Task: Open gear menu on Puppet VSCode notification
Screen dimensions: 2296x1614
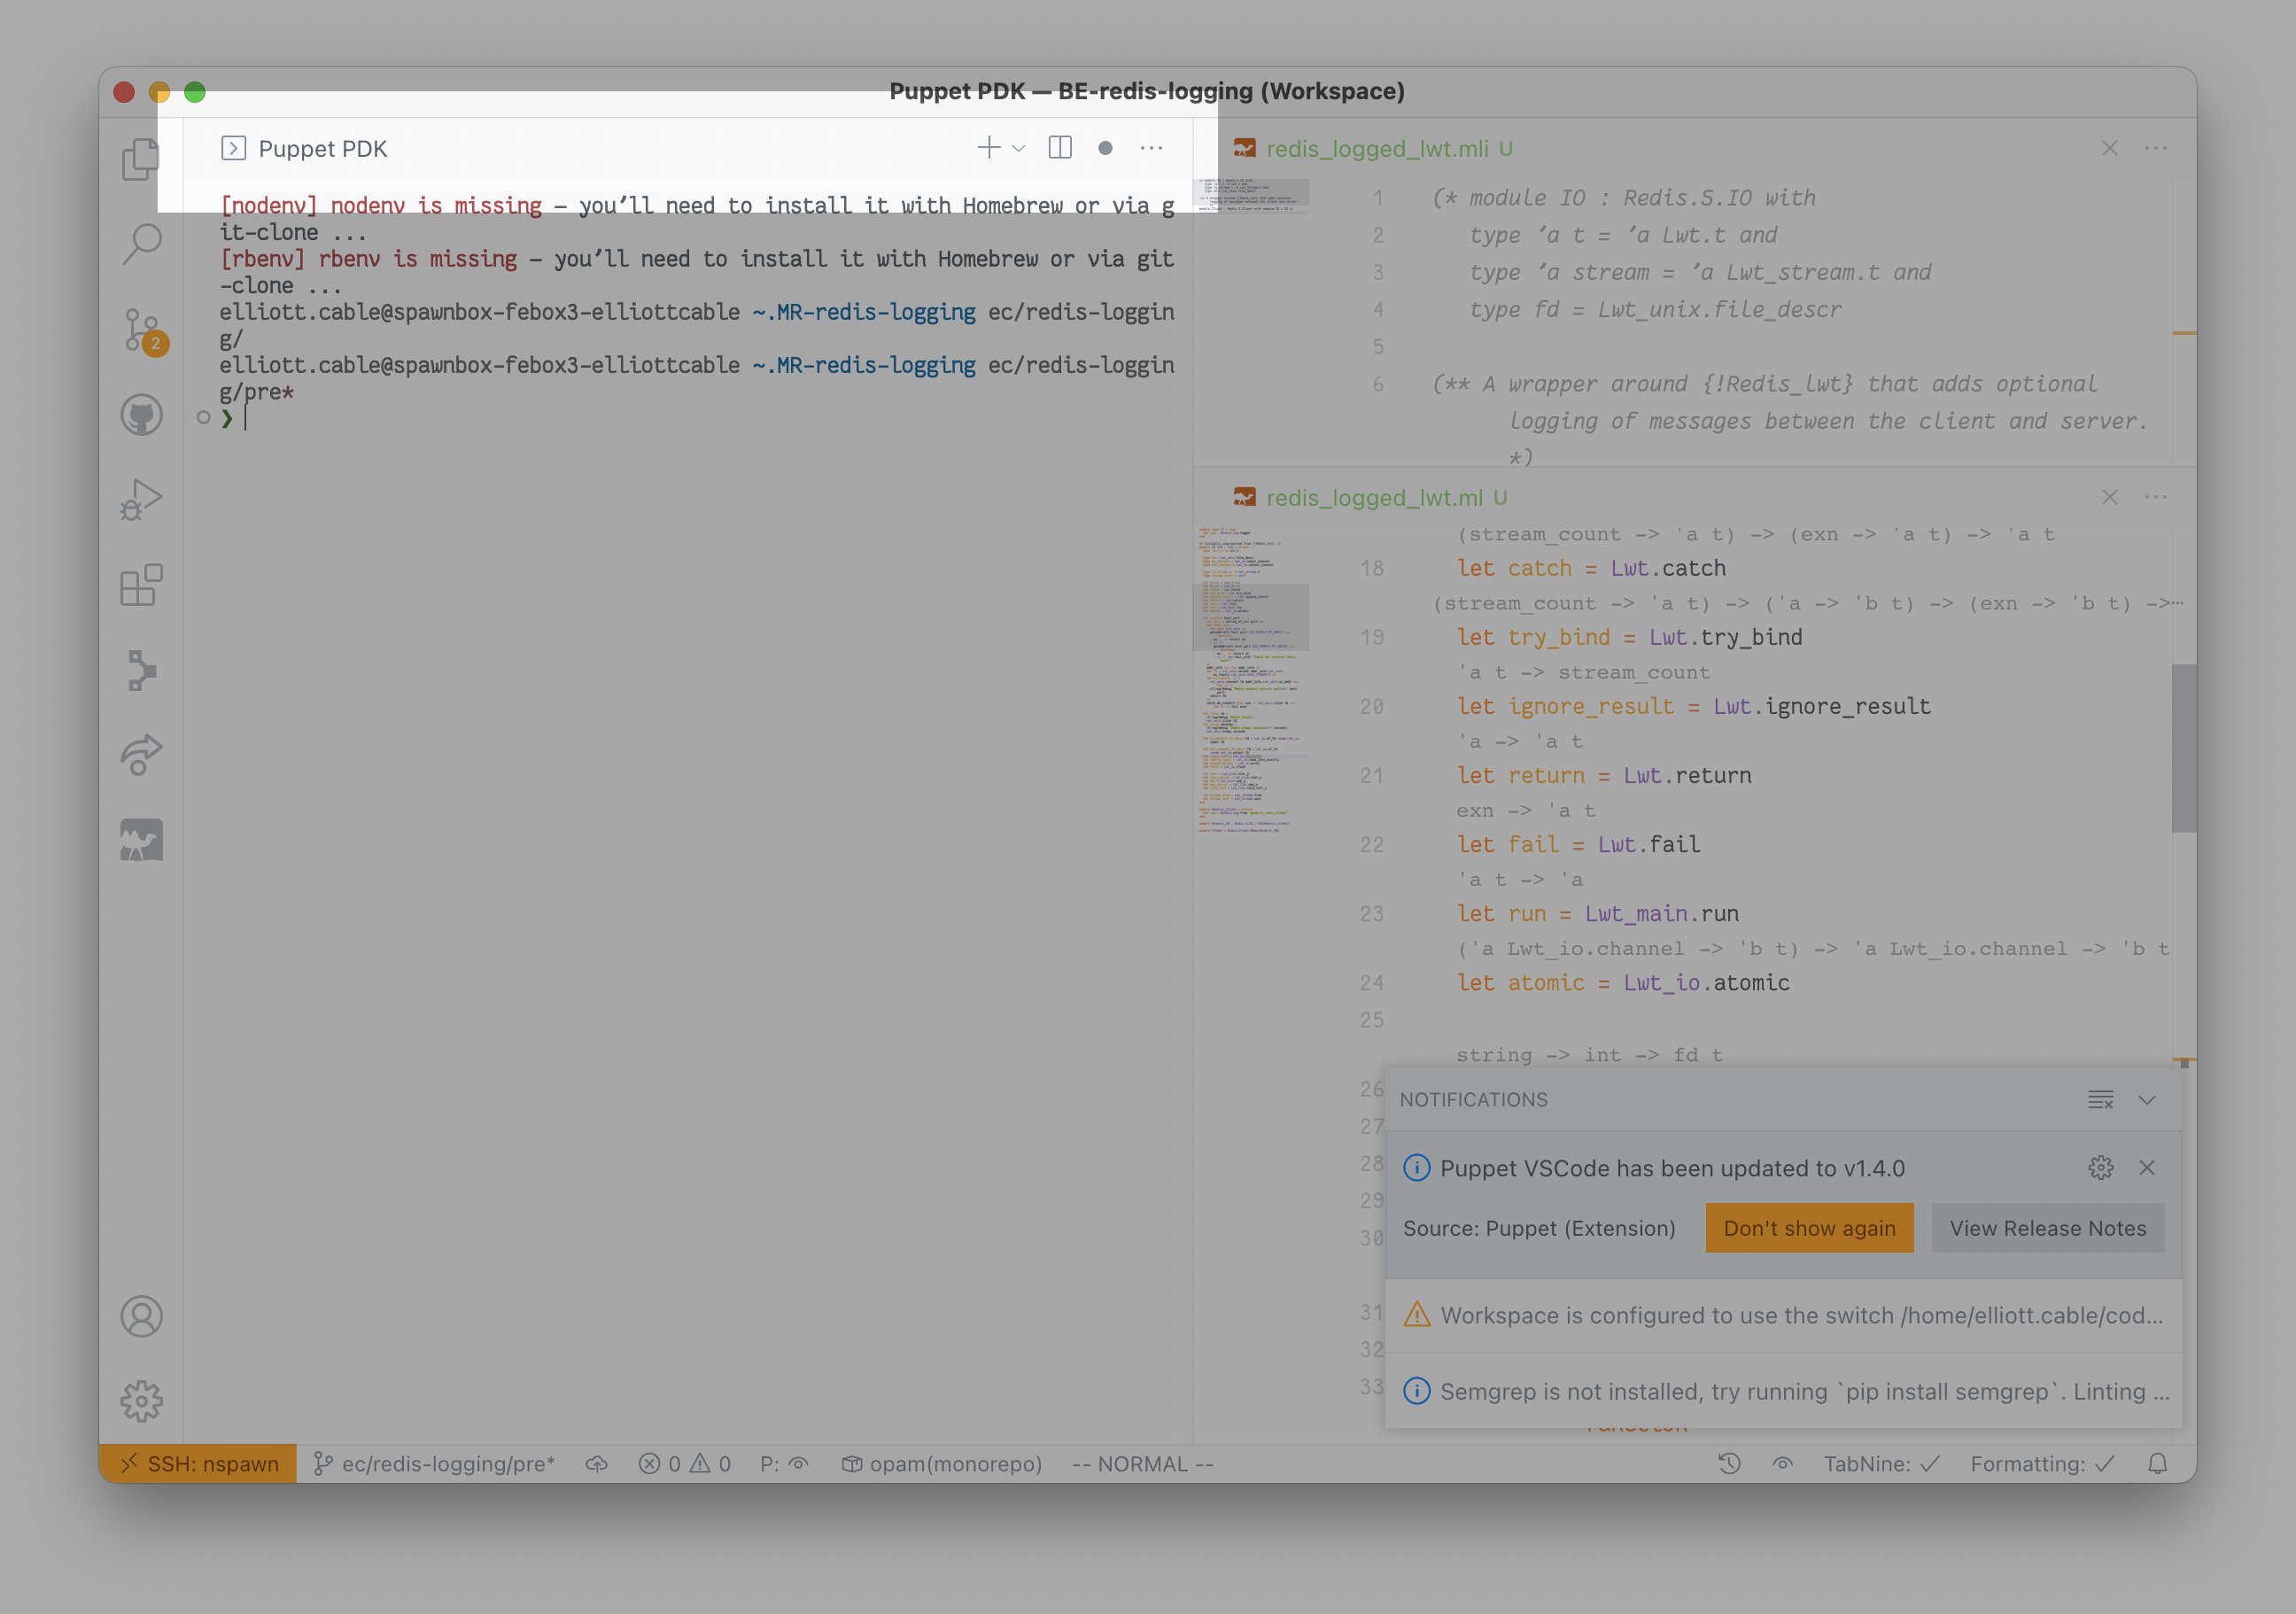Action: click(x=2100, y=1167)
